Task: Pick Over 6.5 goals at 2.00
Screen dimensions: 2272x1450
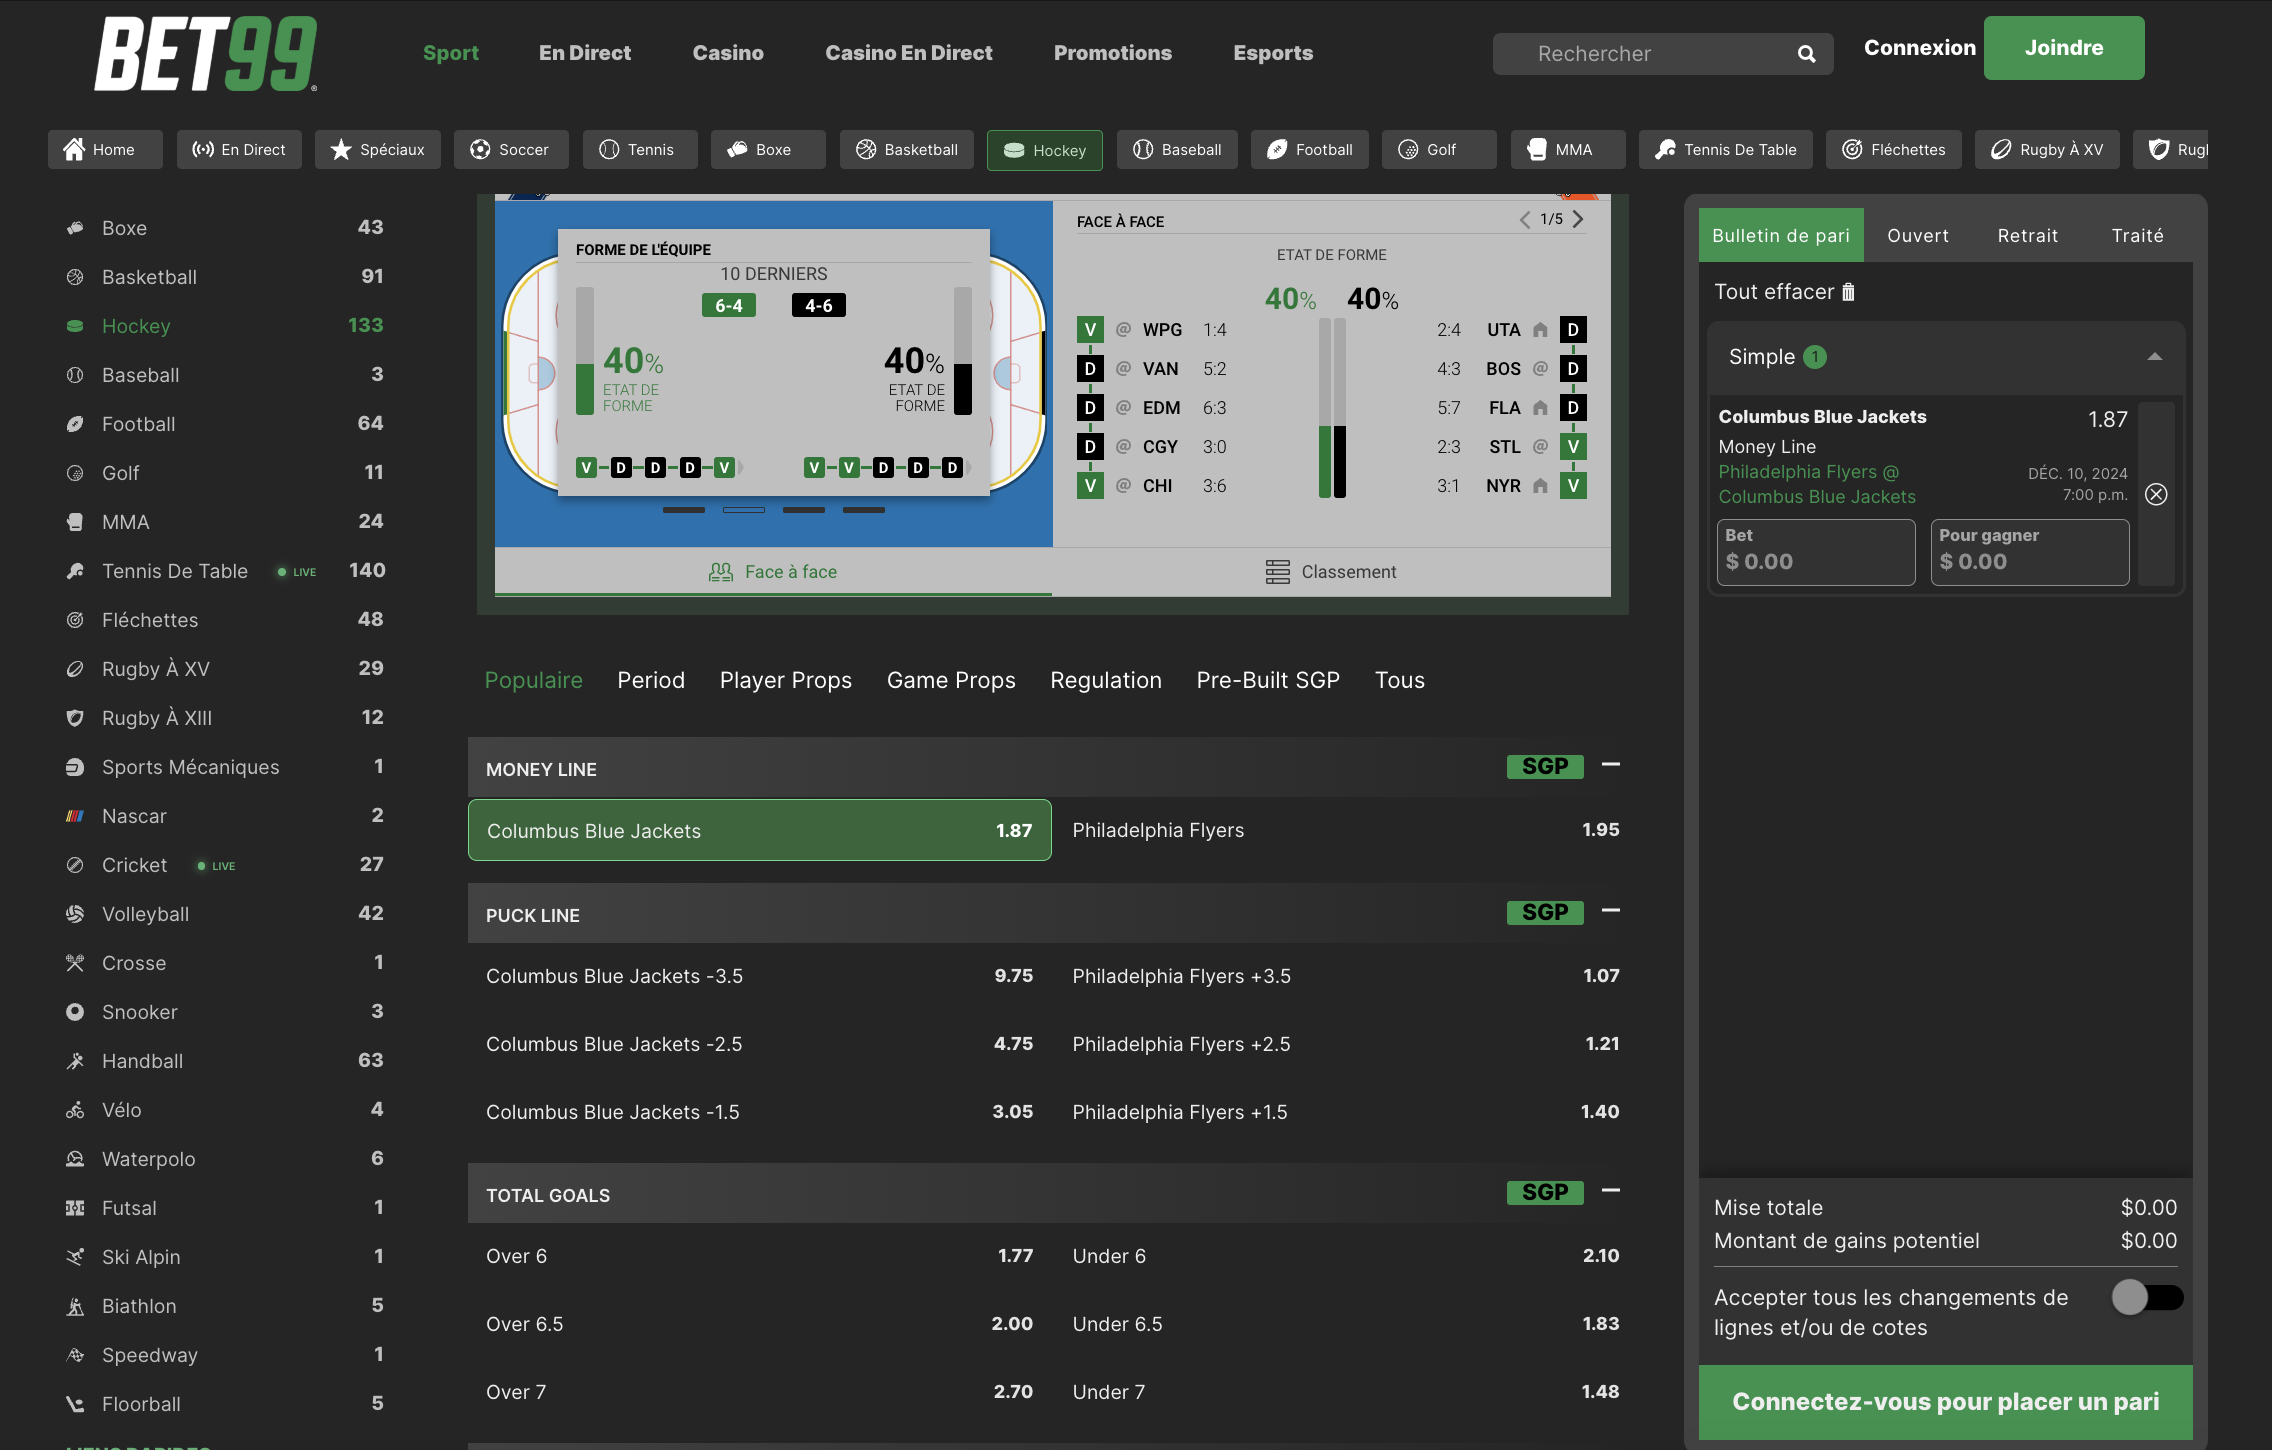Action: tap(759, 1324)
